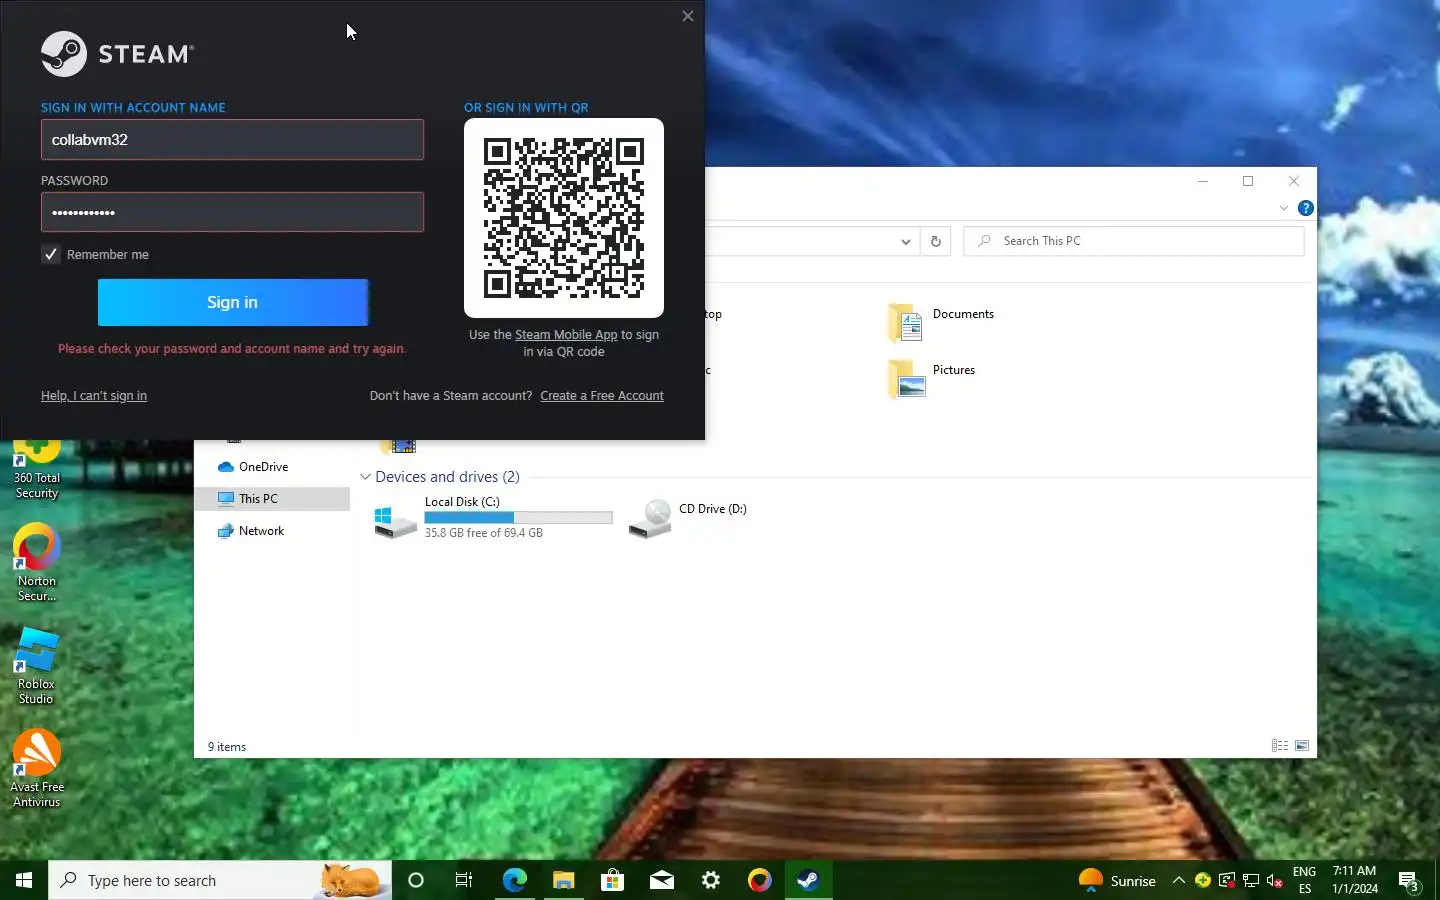
Task: Open Norton Security desktop shortcut
Action: (37, 562)
